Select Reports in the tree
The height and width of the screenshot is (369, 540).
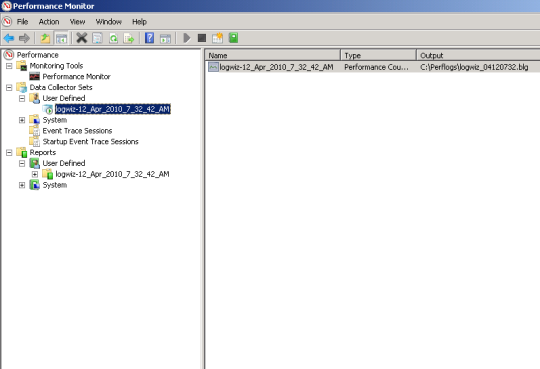(42, 152)
